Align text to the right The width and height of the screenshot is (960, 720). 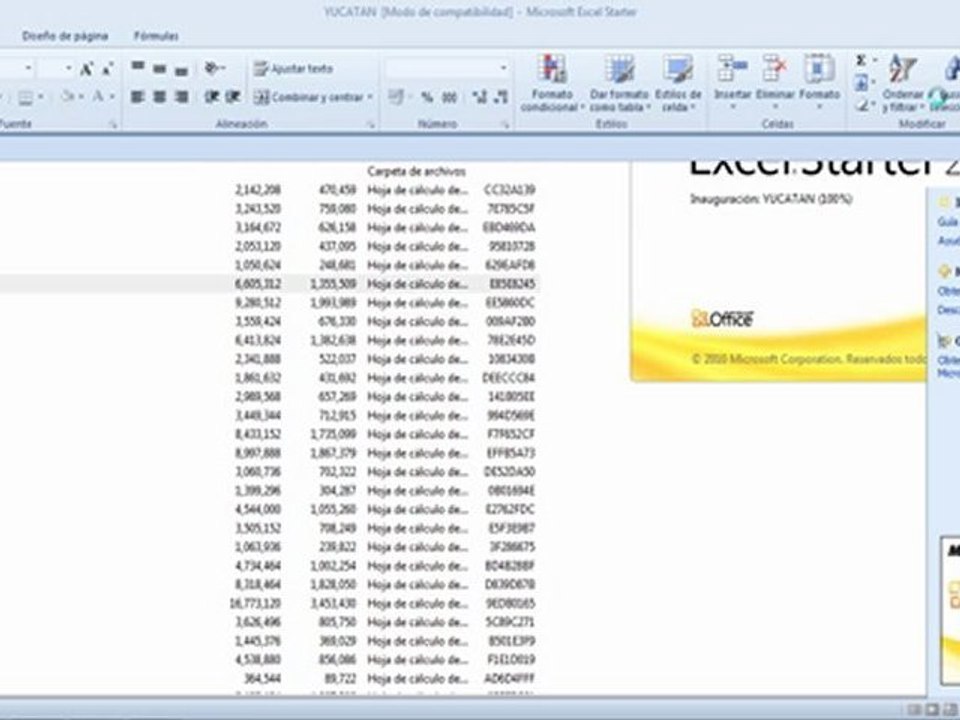181,97
